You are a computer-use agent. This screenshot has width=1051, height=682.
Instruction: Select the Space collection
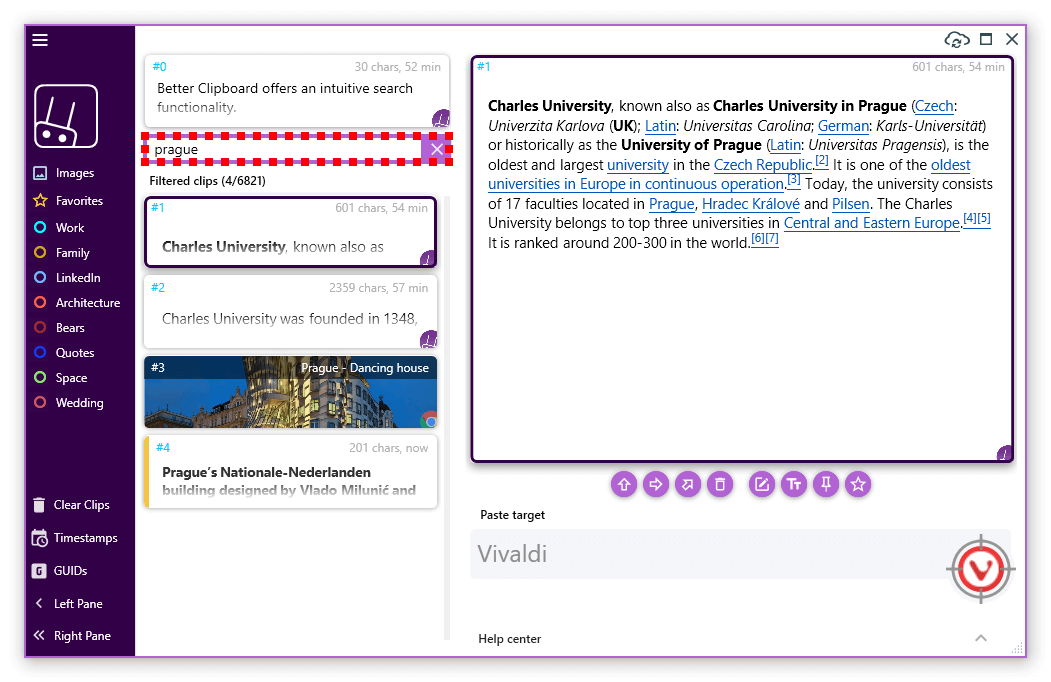coord(61,378)
